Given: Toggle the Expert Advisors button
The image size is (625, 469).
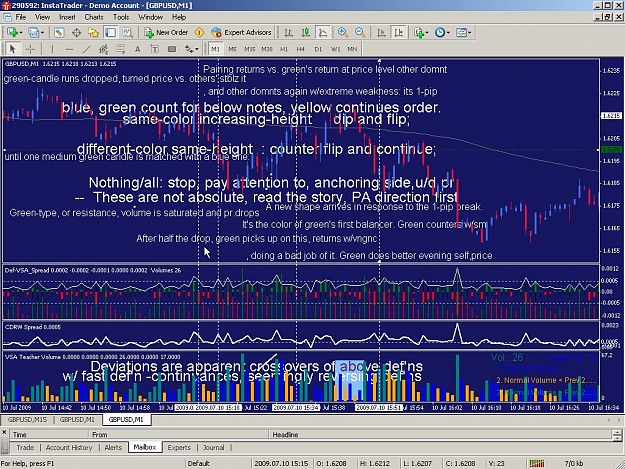Looking at the screenshot, I should coord(241,32).
